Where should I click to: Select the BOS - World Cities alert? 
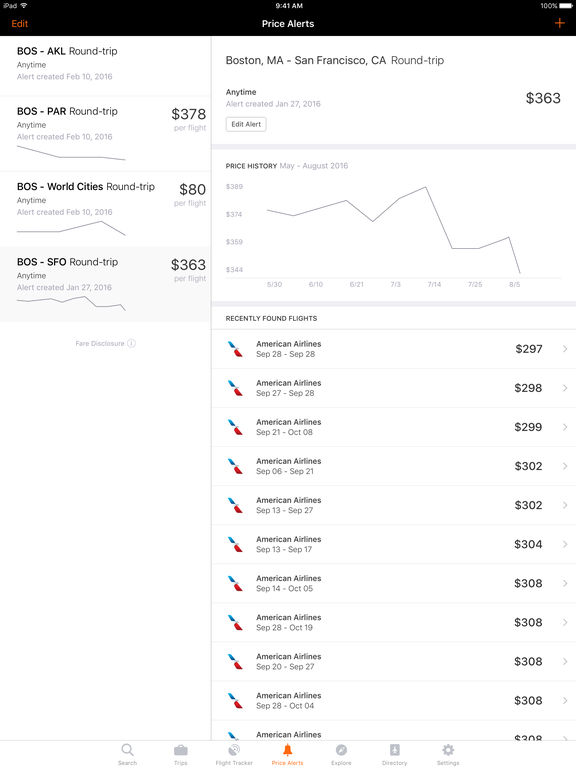click(x=105, y=209)
